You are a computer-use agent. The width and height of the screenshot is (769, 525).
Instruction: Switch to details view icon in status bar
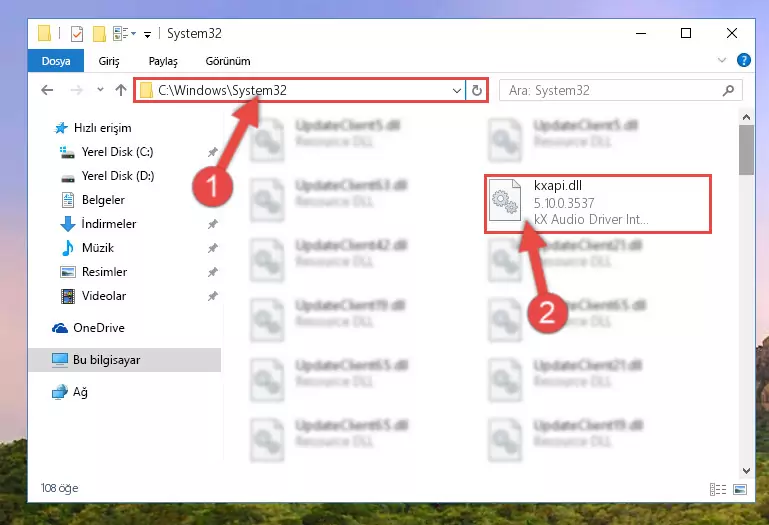tap(718, 489)
